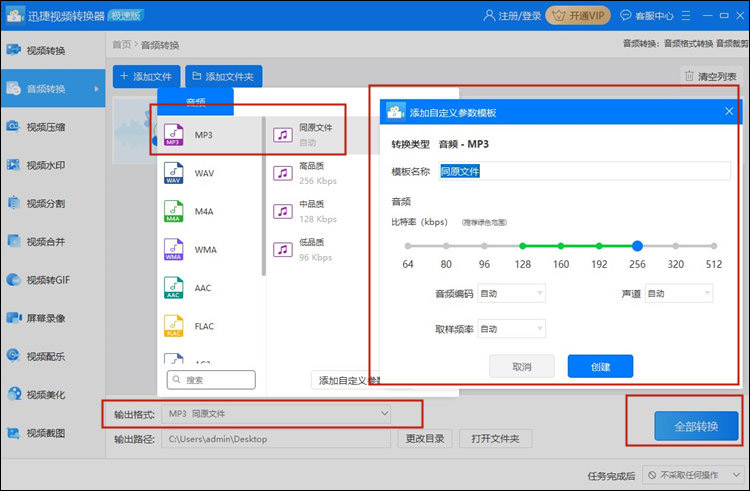Open 视频配乐 tool
The image size is (750, 491).
53,356
